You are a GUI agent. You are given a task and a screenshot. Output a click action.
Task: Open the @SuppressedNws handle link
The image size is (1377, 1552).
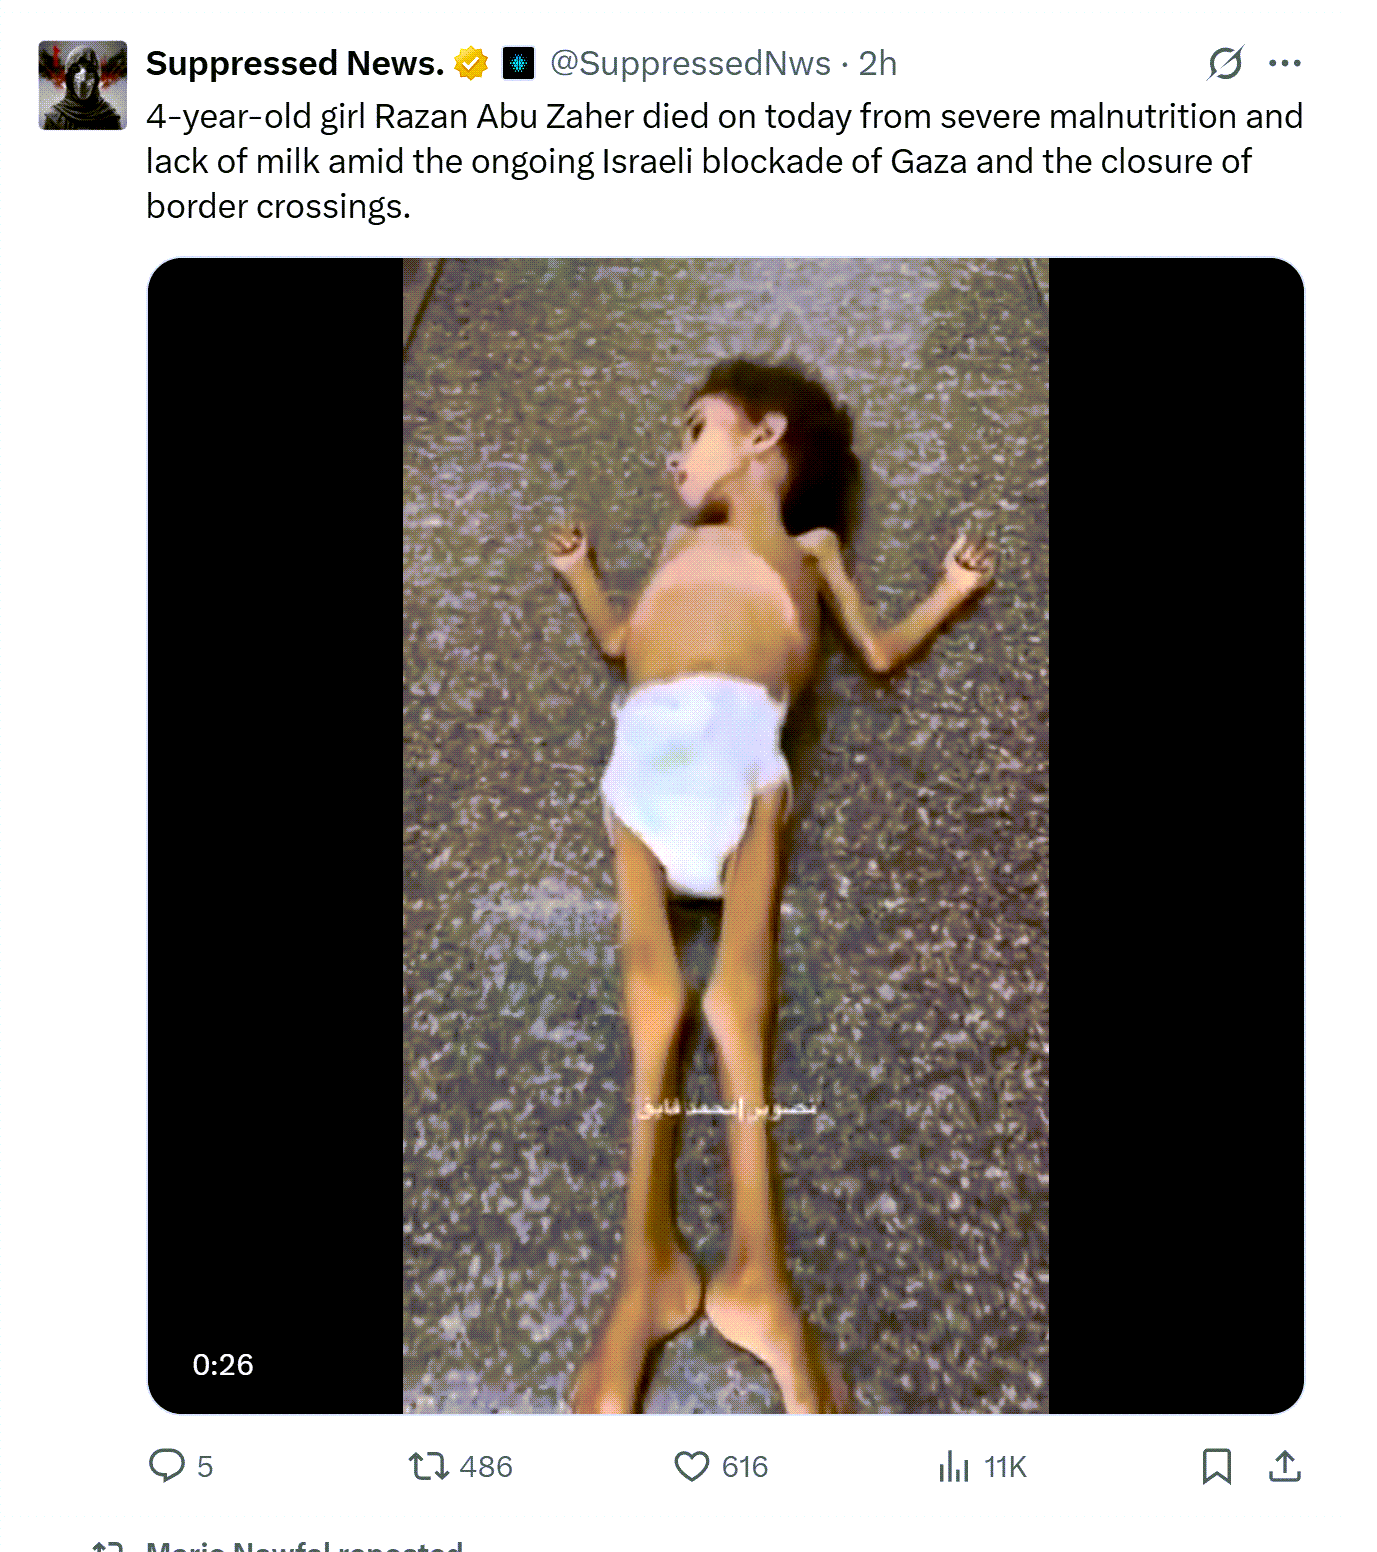691,63
